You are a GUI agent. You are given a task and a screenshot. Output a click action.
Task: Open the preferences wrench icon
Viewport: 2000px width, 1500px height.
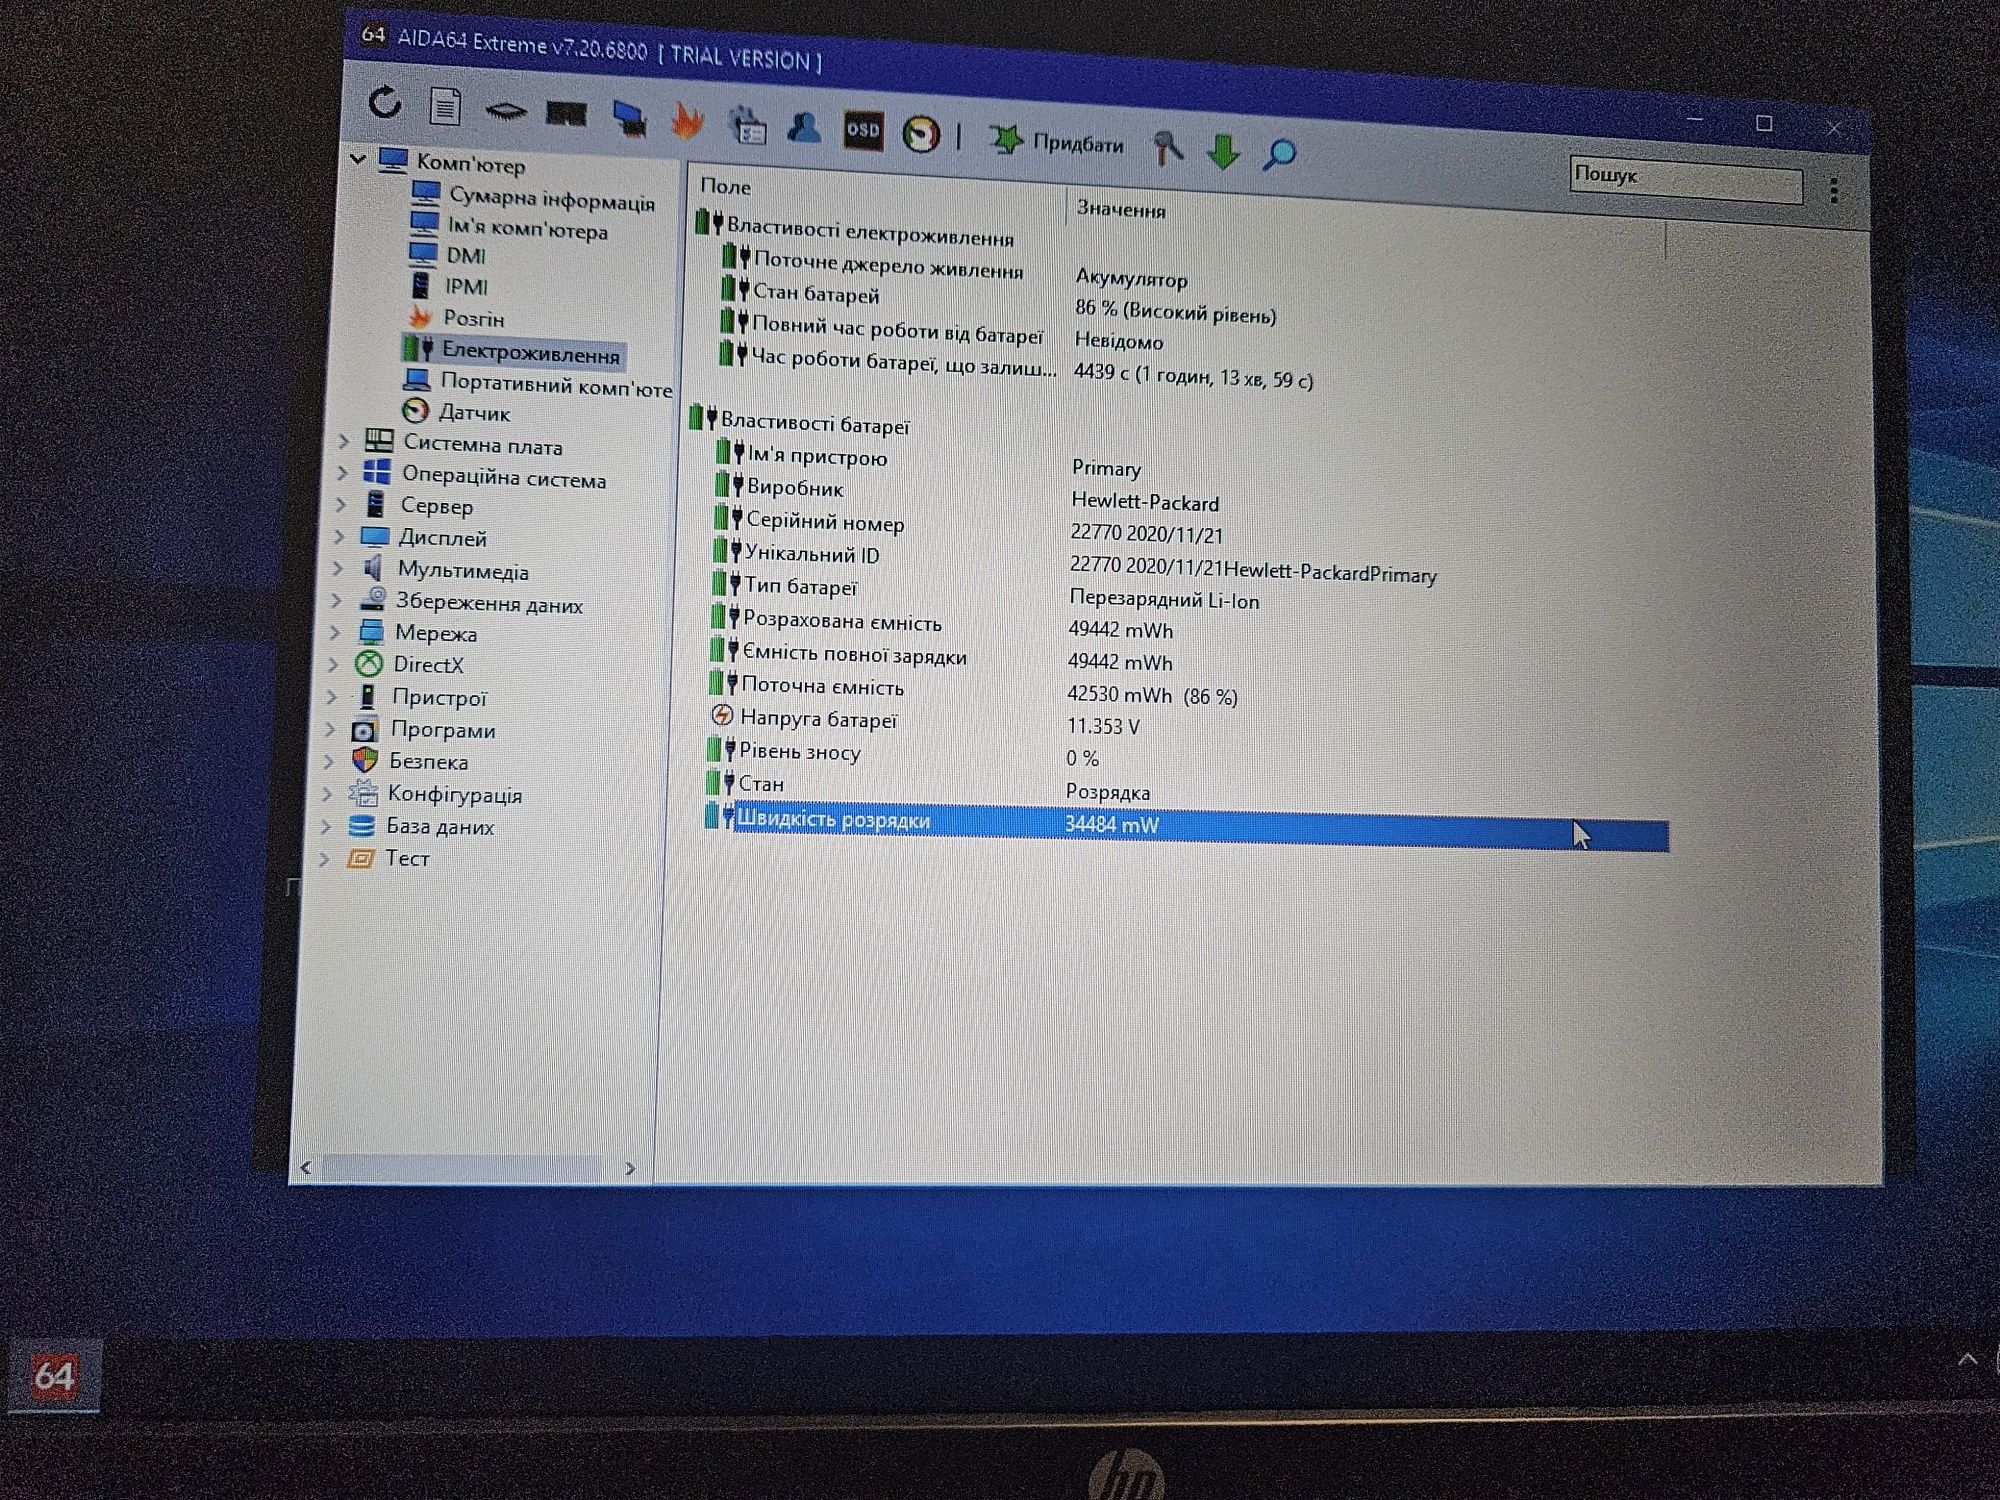coord(1167,148)
